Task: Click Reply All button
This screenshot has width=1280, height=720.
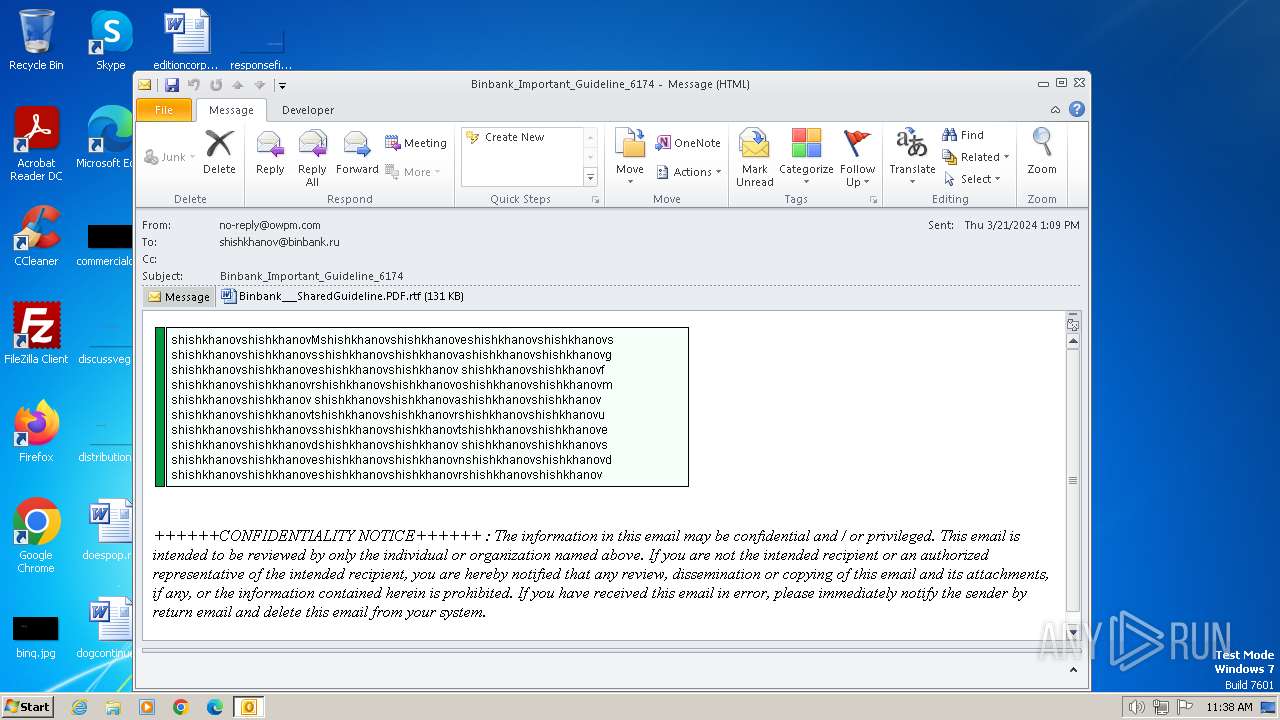Action: click(x=312, y=158)
